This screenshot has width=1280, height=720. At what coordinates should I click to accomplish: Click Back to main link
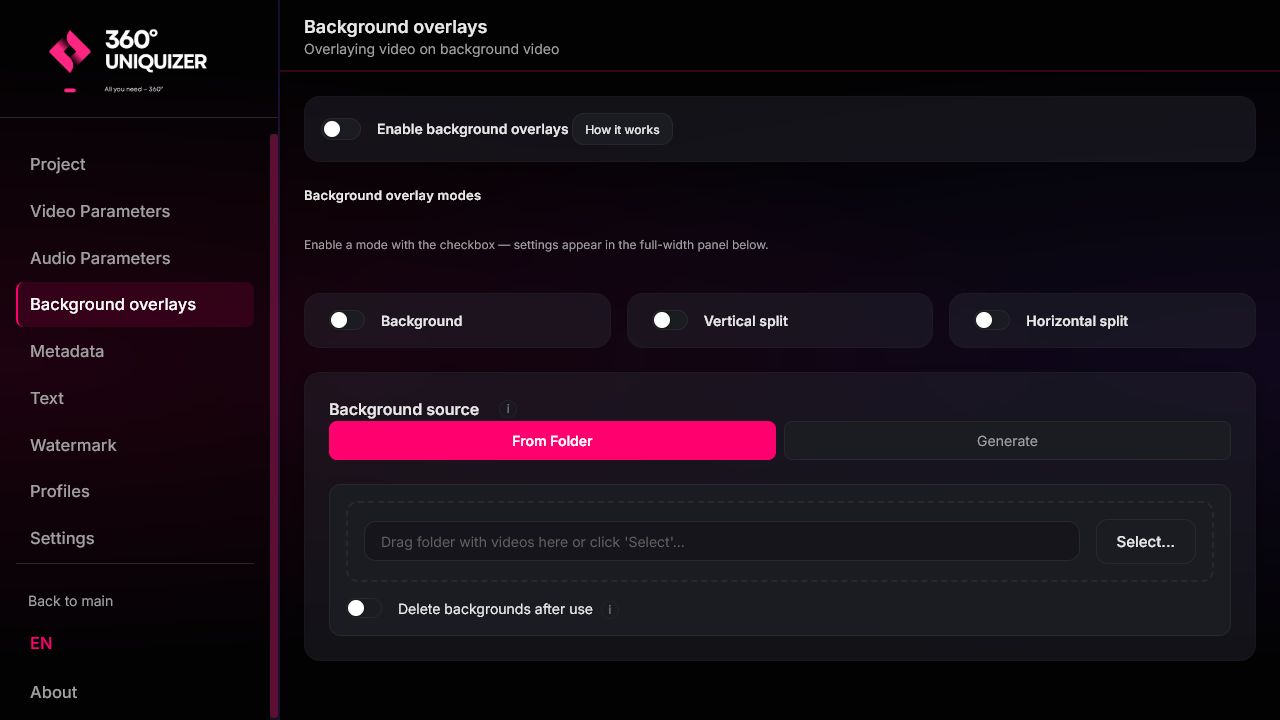(70, 601)
